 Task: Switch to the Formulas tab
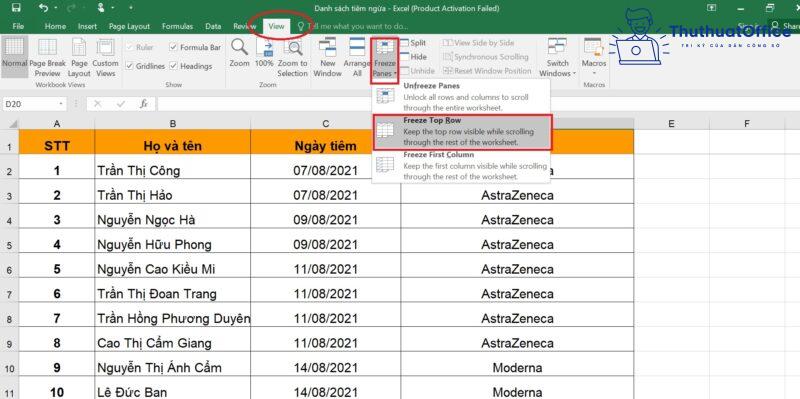tap(178, 26)
